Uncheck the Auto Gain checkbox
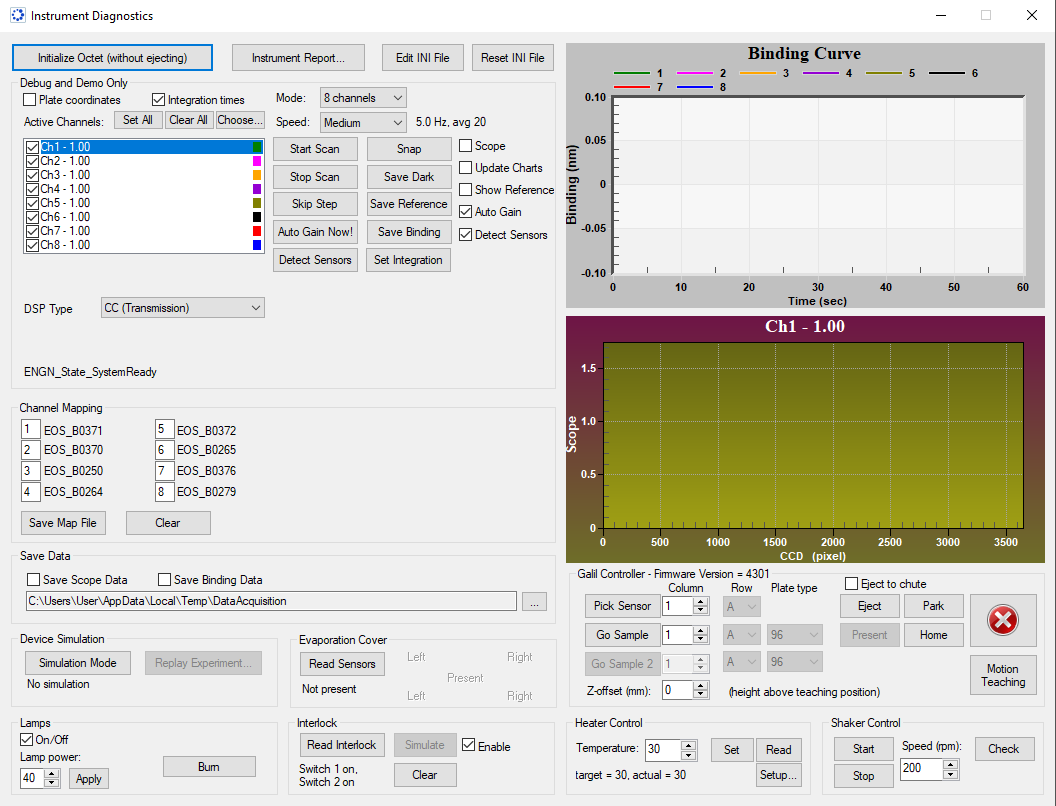 click(x=465, y=211)
